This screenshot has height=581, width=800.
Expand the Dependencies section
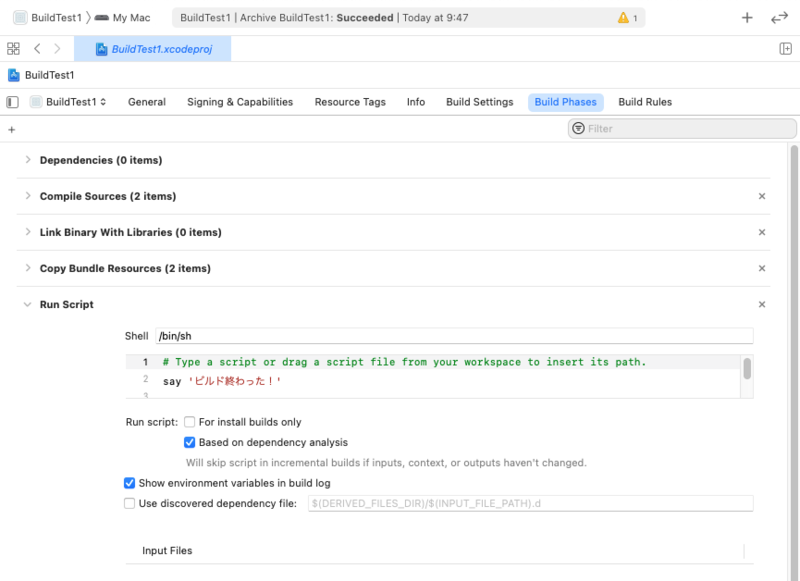[28, 160]
